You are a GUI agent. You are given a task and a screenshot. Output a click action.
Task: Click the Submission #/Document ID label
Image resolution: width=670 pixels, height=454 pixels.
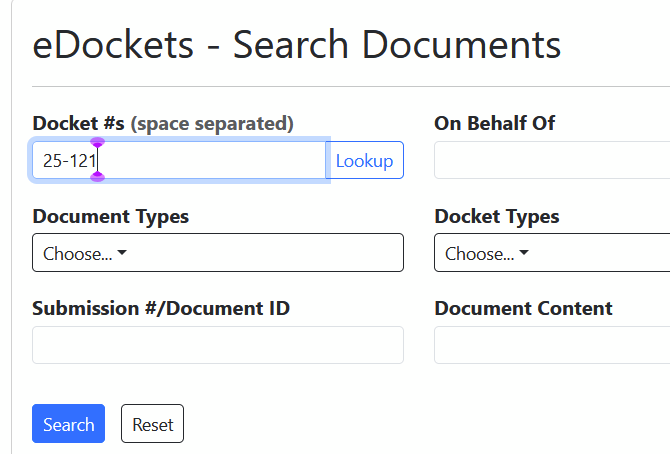161,308
